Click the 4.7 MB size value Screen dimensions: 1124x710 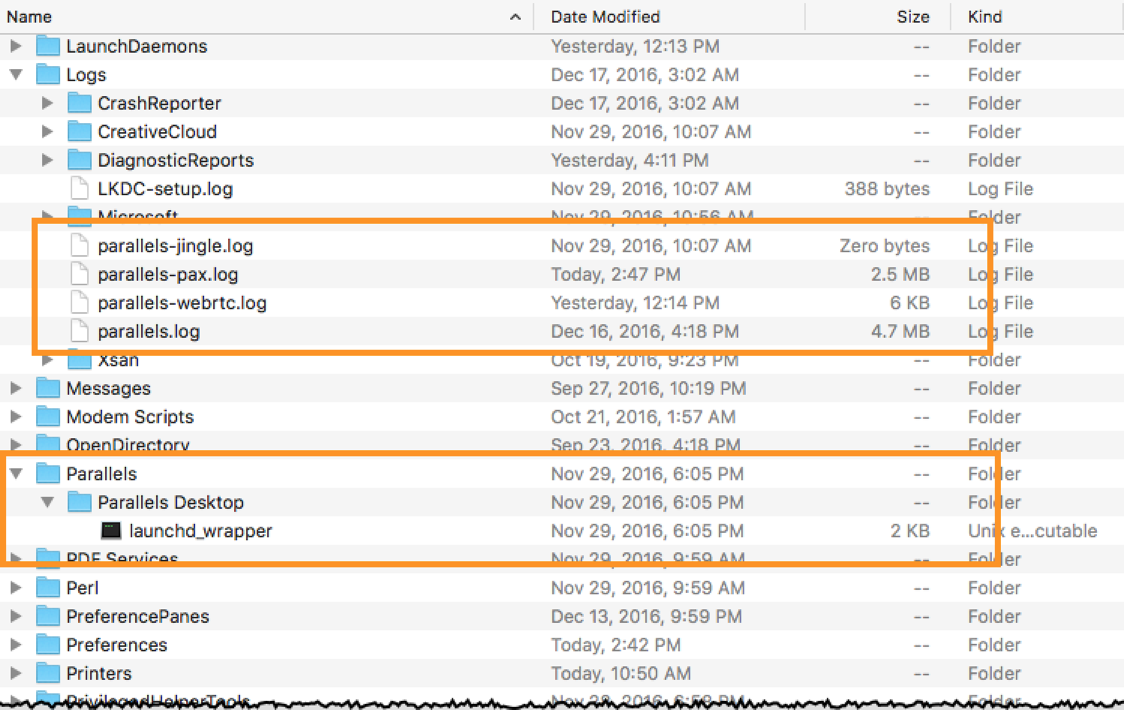click(900, 331)
